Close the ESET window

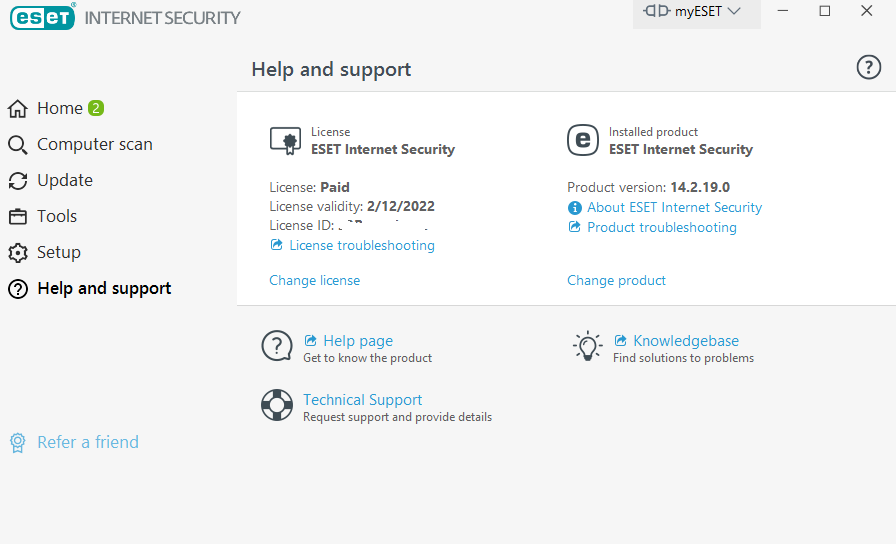tap(866, 11)
